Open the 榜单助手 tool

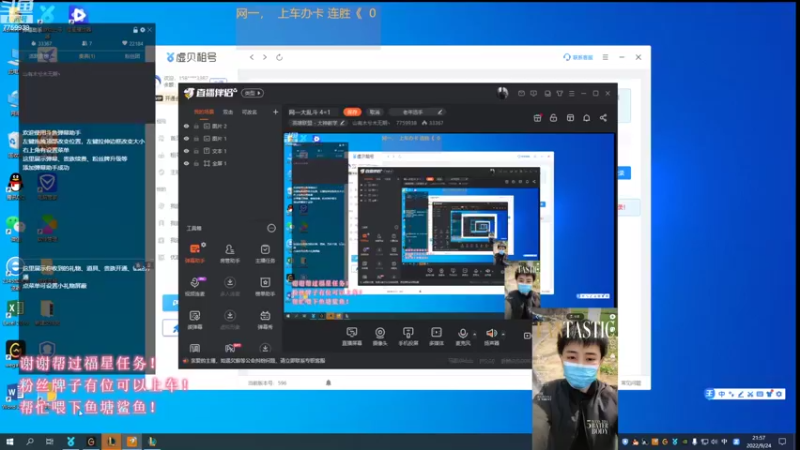pyautogui.click(x=265, y=286)
